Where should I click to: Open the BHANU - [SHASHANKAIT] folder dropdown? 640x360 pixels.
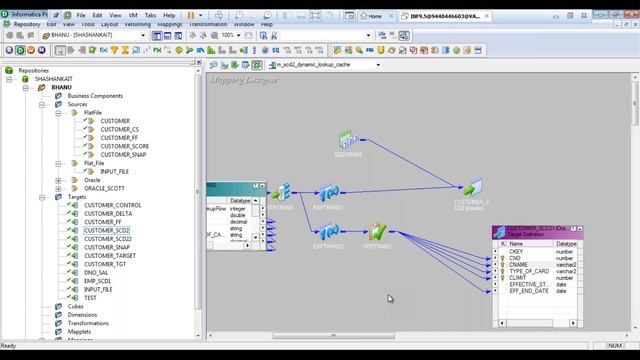[143, 36]
